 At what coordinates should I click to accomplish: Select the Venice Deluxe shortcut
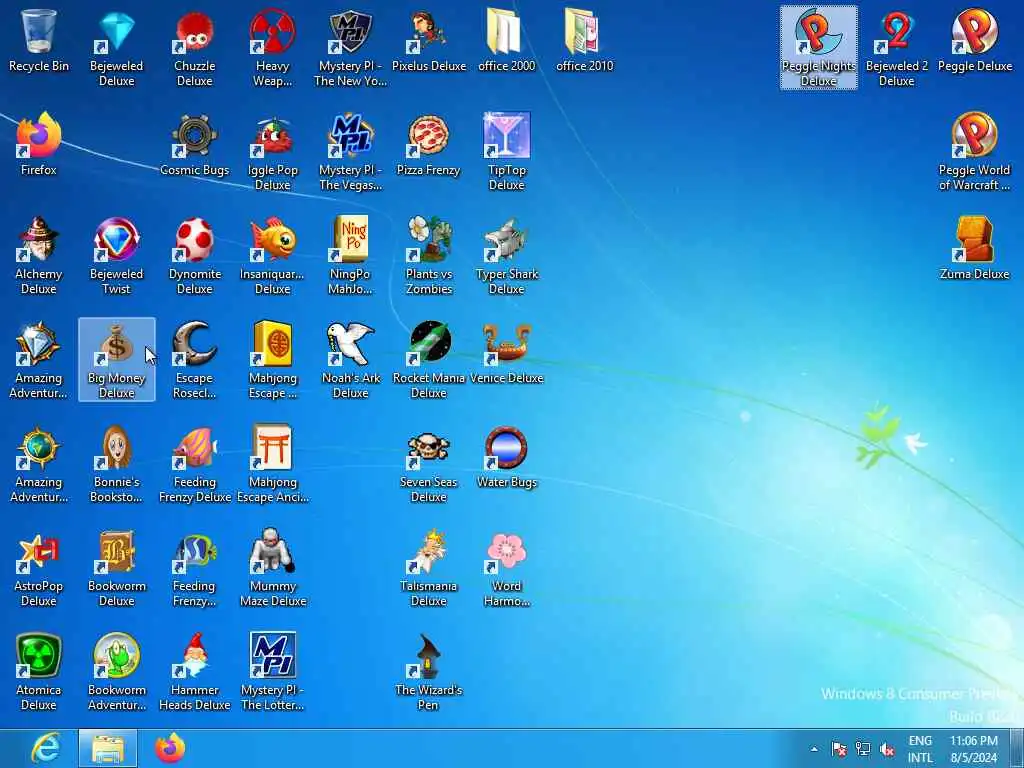coord(507,353)
